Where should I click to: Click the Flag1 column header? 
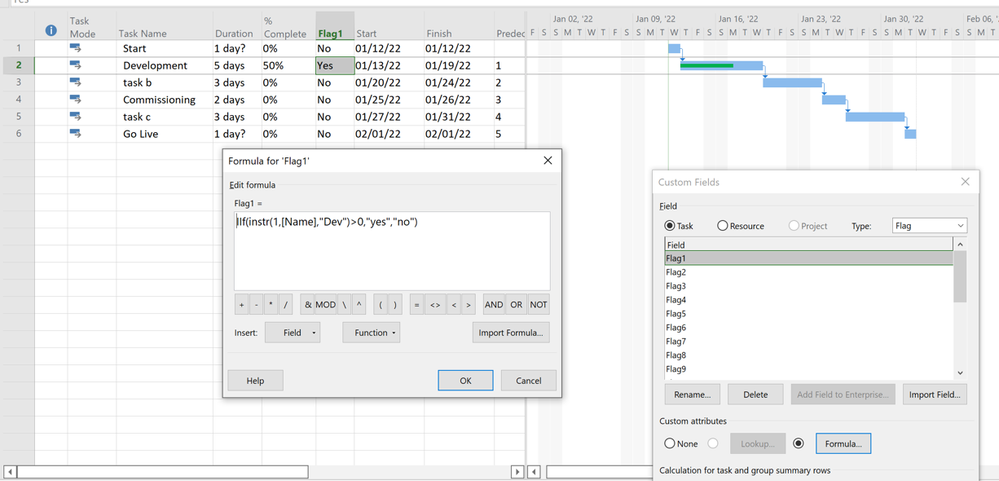tap(334, 27)
